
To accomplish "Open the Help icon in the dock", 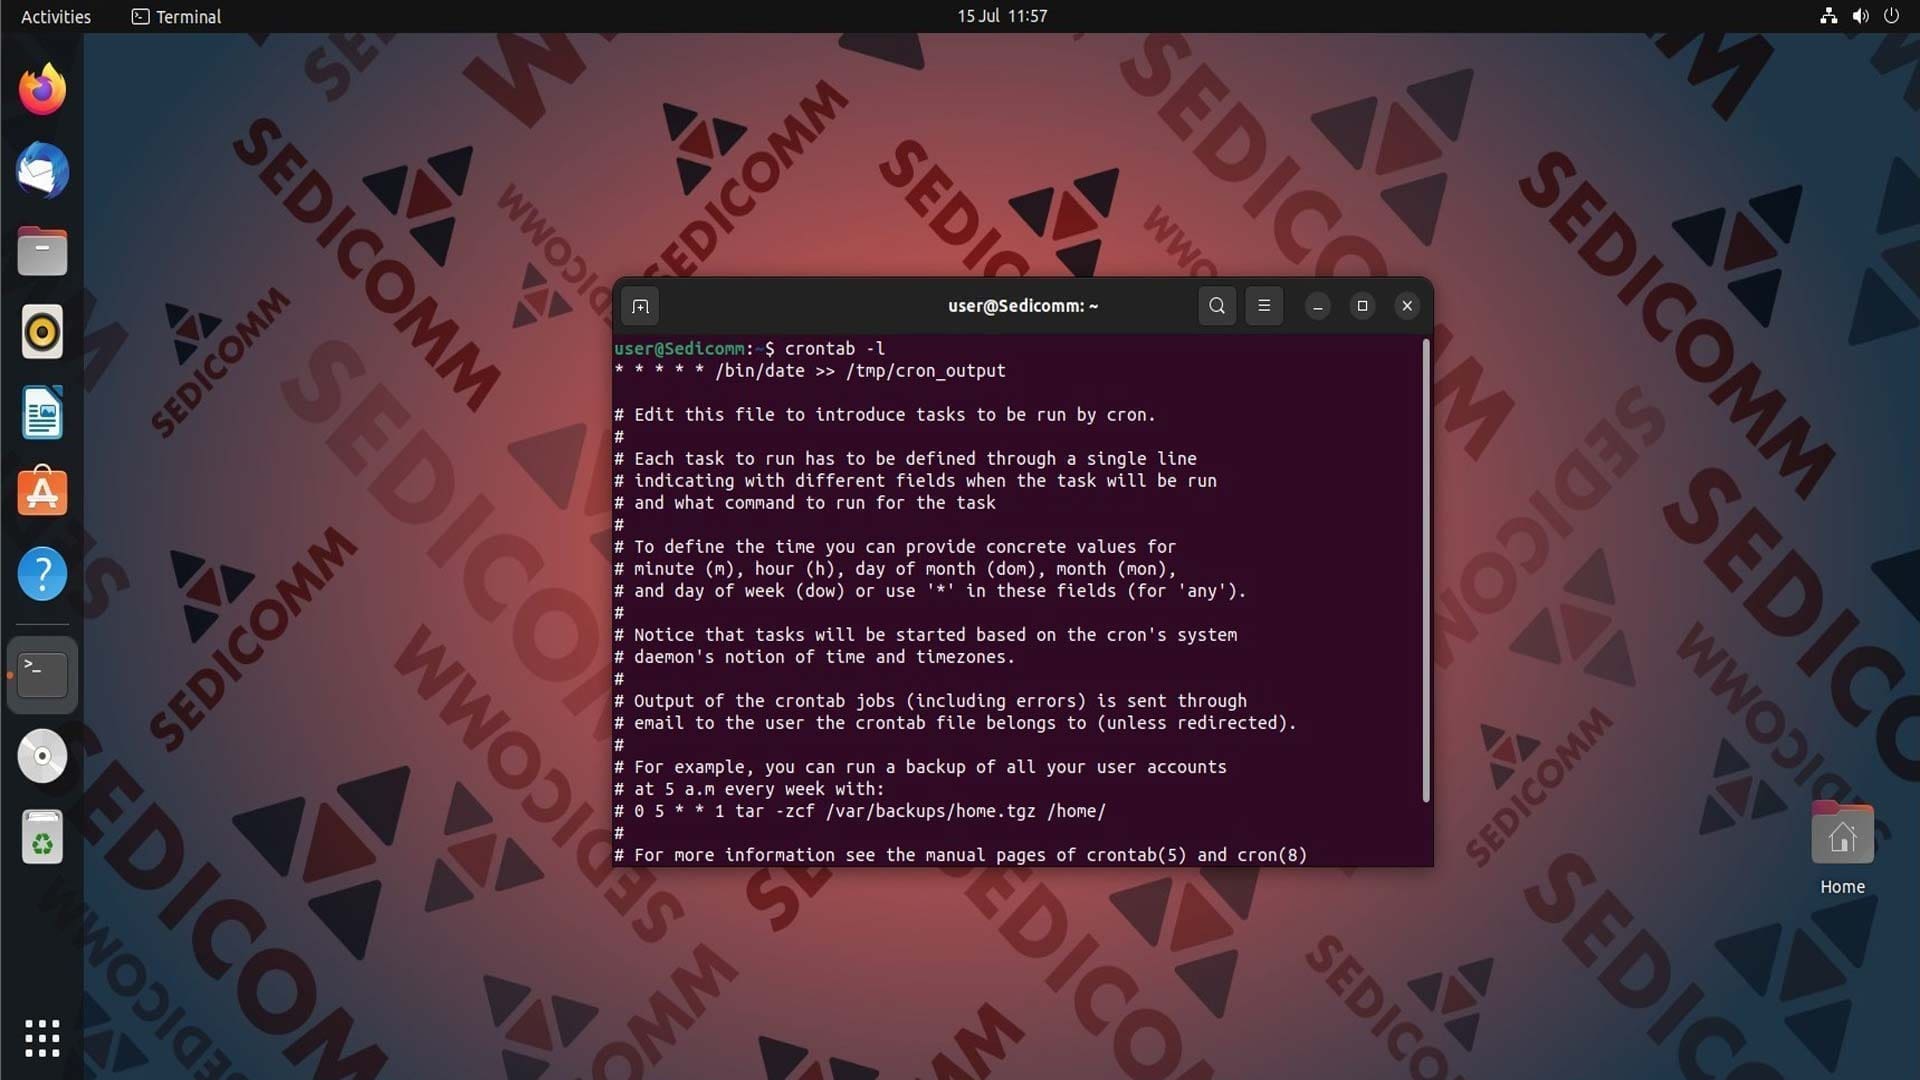I will tap(42, 574).
